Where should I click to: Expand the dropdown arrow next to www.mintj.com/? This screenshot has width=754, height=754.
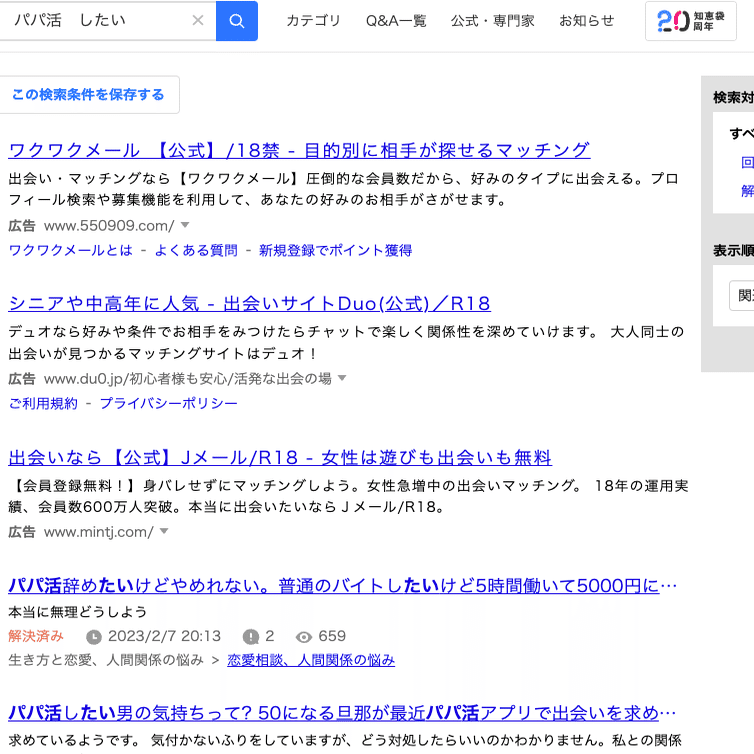[164, 531]
